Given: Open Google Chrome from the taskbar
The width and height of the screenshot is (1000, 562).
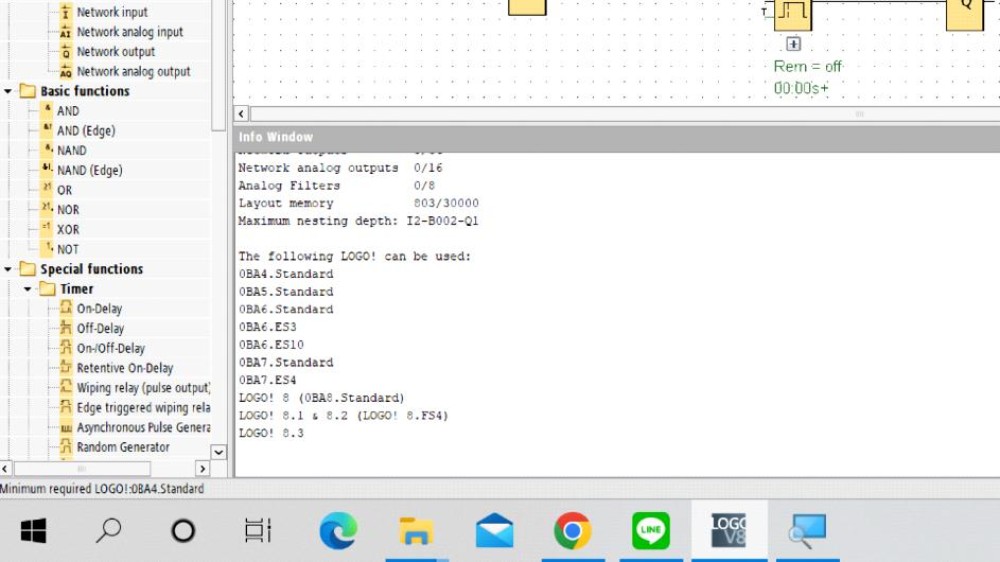Looking at the screenshot, I should [572, 531].
